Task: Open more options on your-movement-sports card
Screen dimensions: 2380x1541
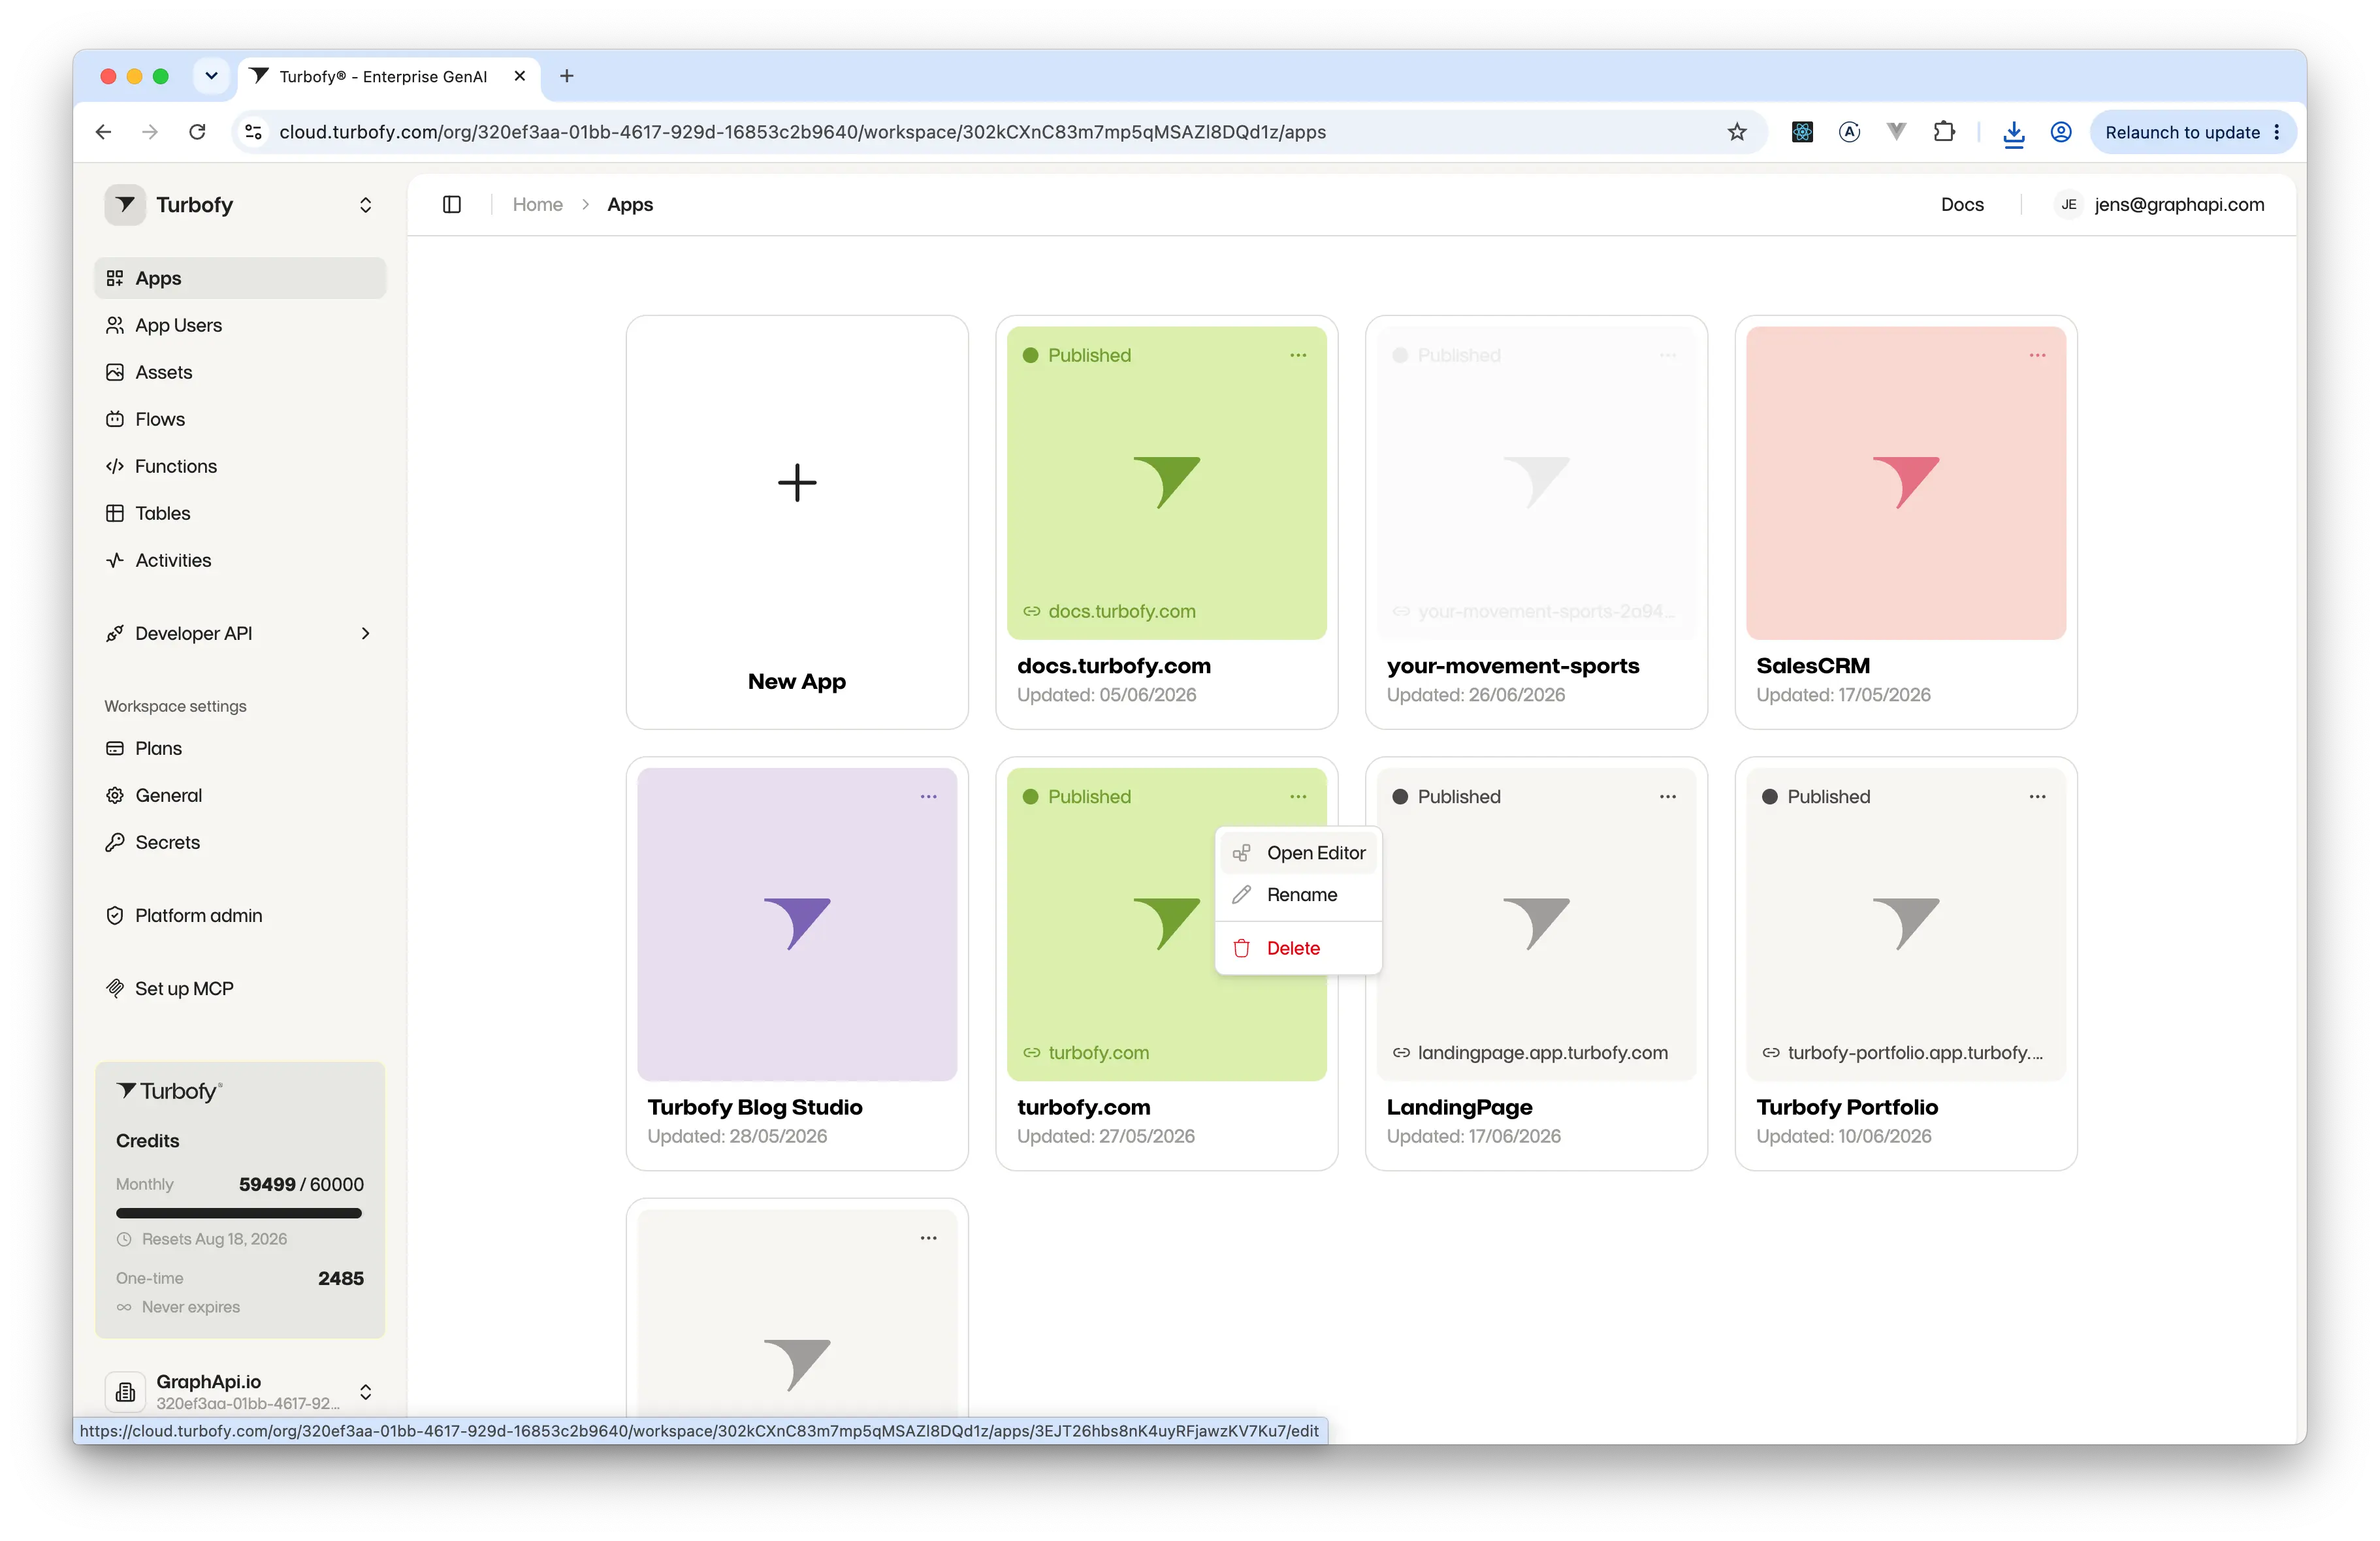Action: pos(1668,355)
